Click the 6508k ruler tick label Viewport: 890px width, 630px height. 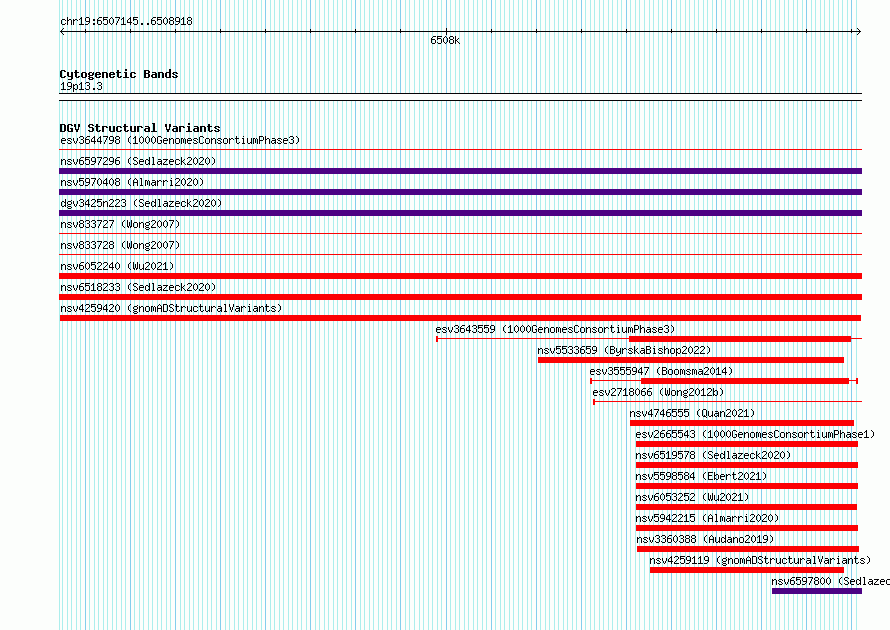point(445,40)
